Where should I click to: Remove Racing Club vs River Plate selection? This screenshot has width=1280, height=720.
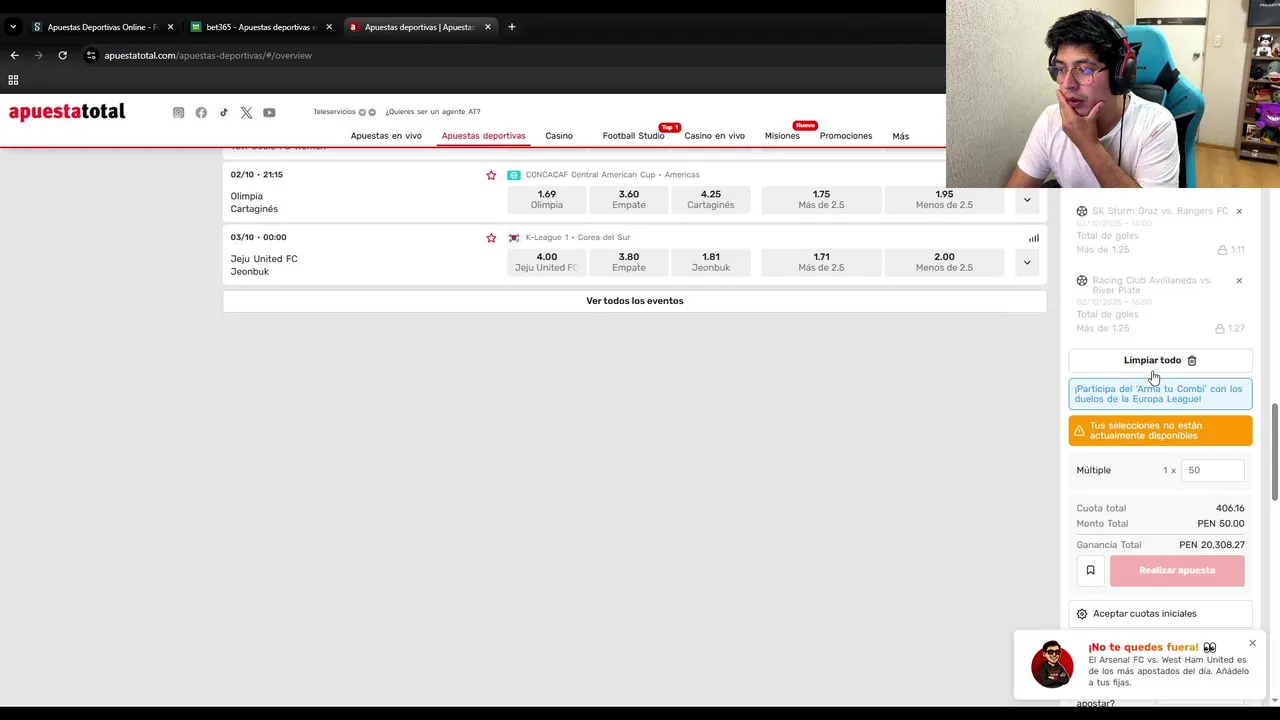[1239, 280]
